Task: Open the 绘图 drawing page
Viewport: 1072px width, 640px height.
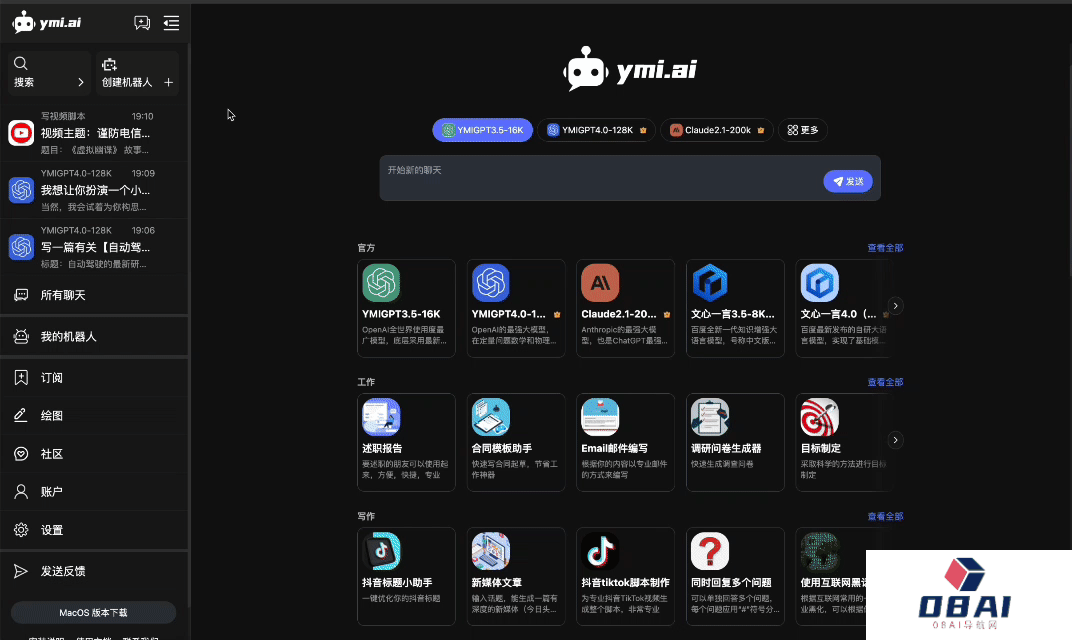Action: (x=94, y=416)
